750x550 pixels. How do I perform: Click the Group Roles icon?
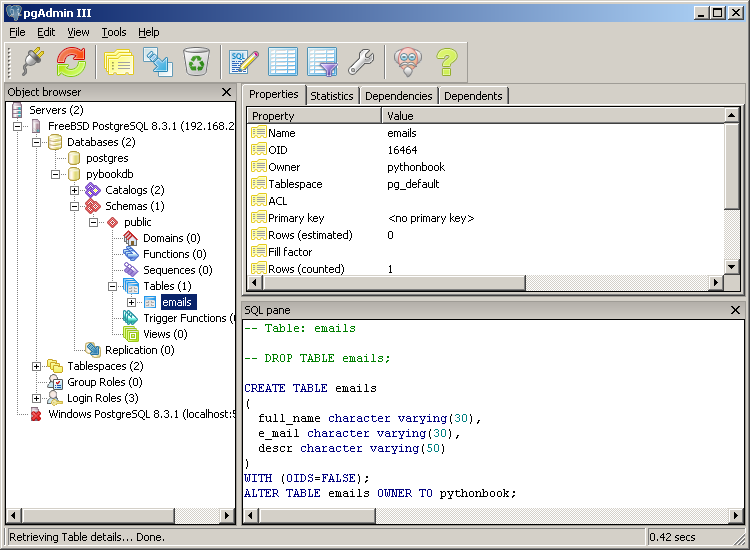point(55,382)
